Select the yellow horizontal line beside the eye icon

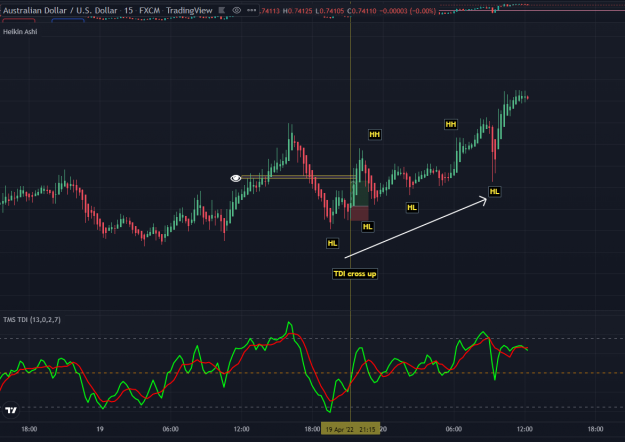tap(299, 177)
